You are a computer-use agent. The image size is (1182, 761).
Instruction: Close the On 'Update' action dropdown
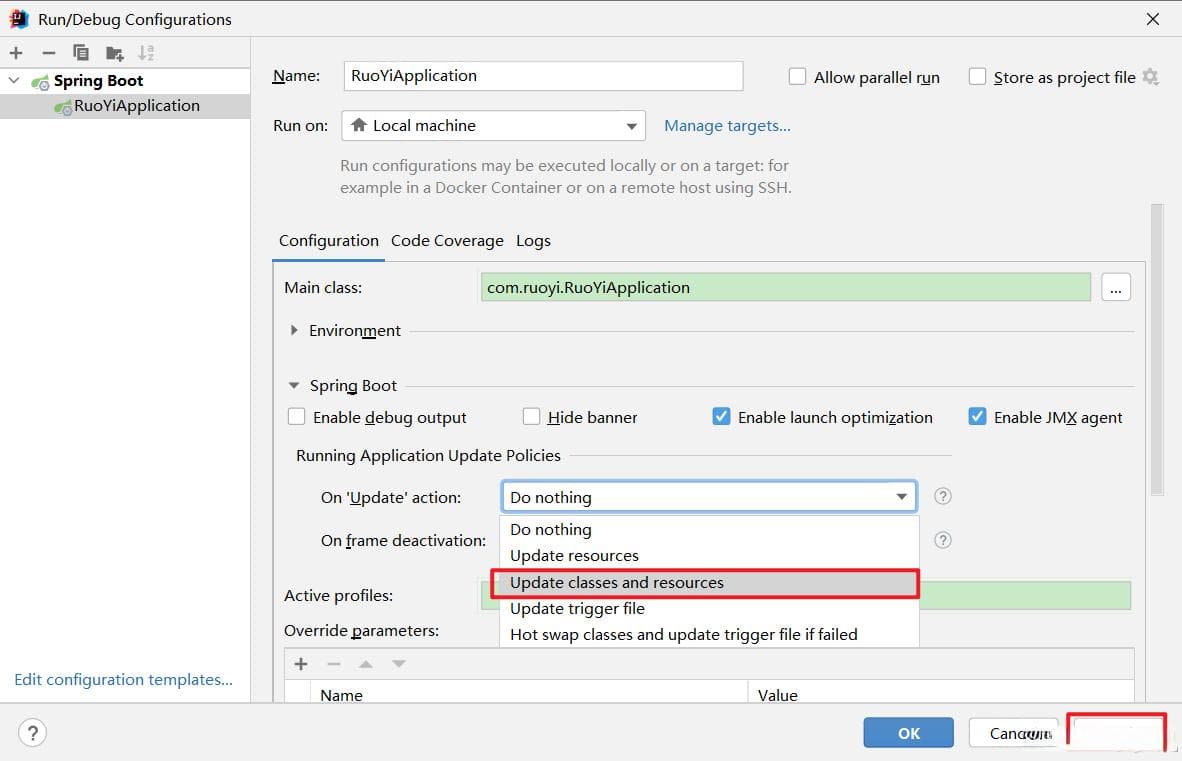click(902, 497)
